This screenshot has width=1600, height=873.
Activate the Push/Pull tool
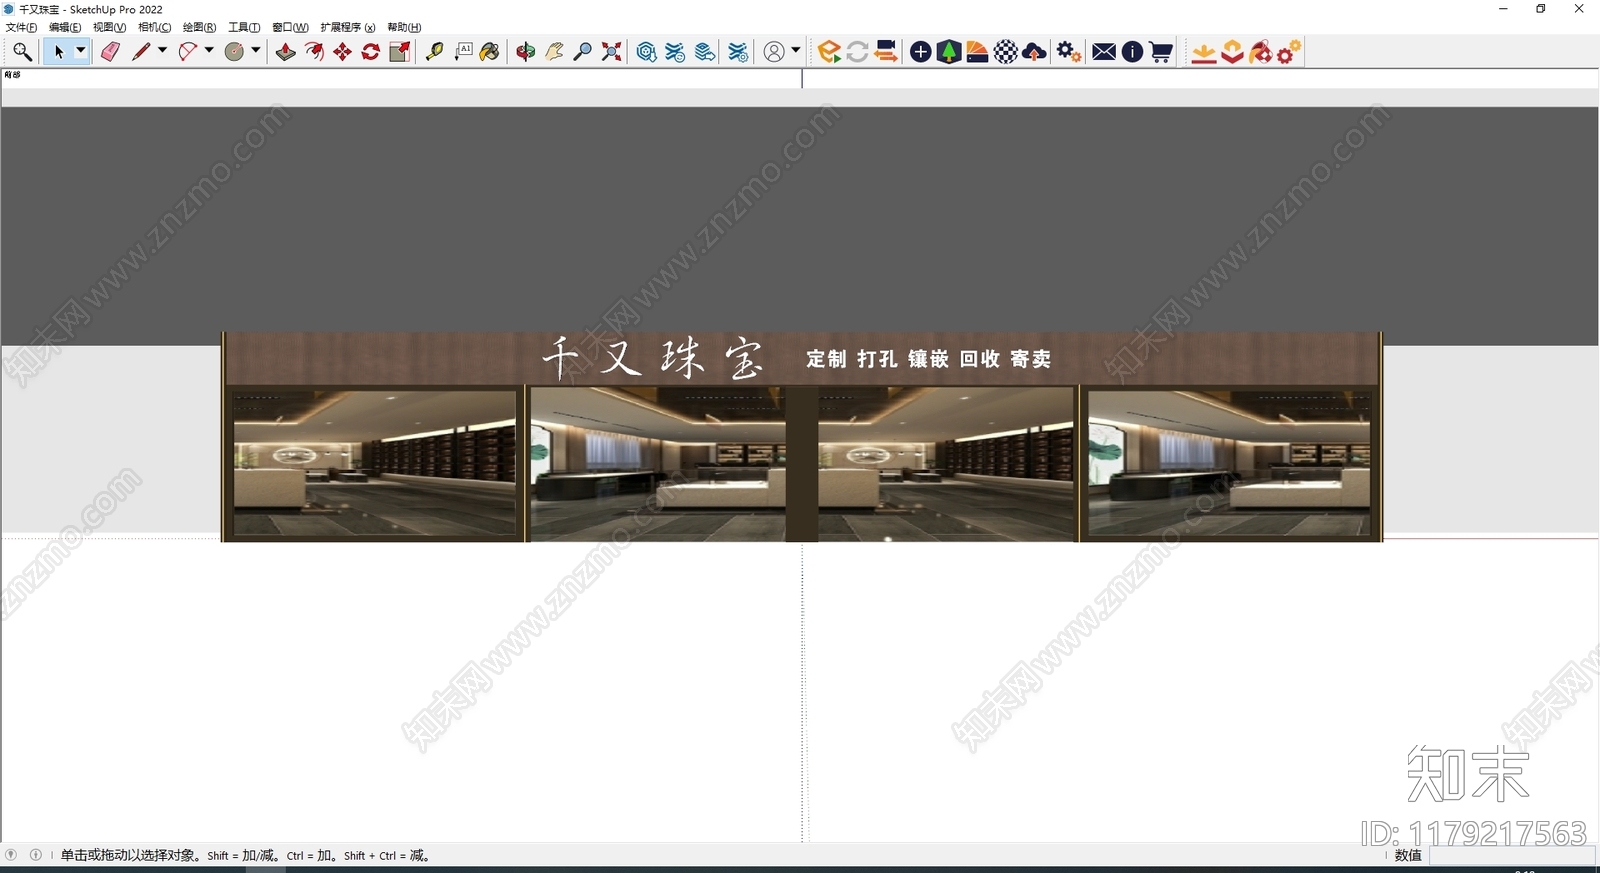286,52
